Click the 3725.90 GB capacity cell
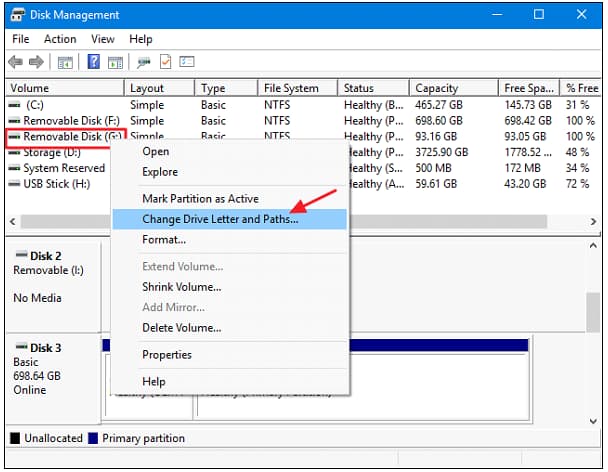 coord(442,152)
